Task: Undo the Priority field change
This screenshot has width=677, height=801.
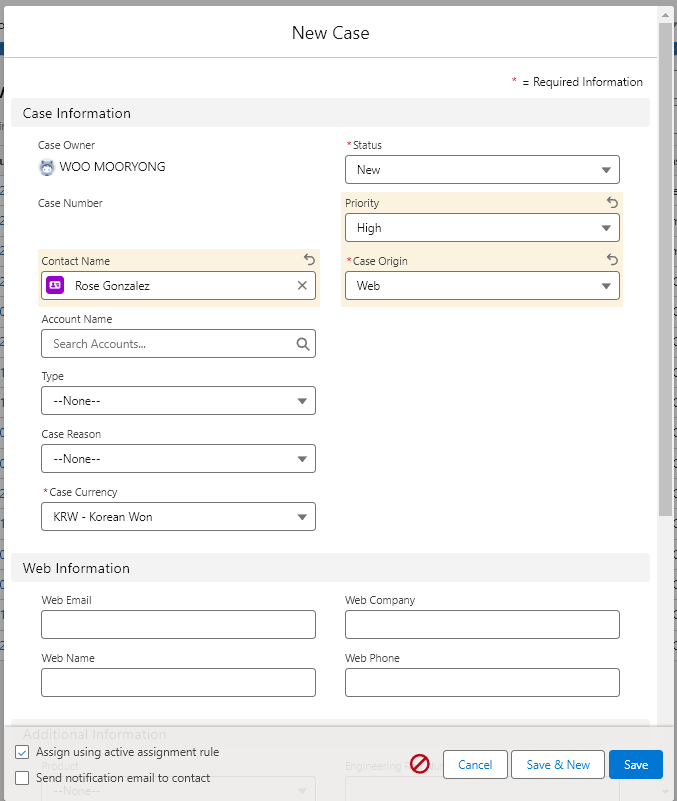Action: (613, 202)
